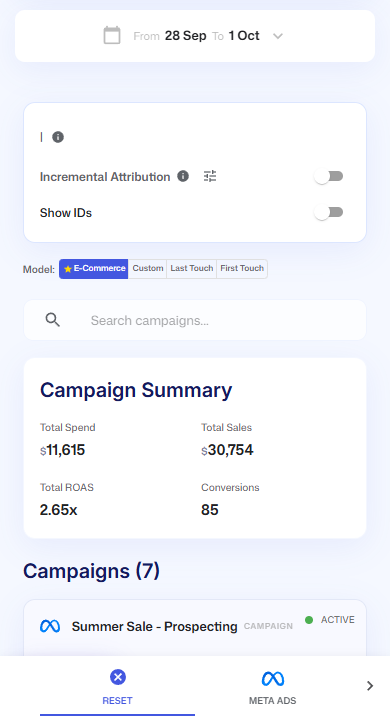This screenshot has width=390, height=716.
Task: Select the META ADS bottom tab
Action: click(x=273, y=685)
